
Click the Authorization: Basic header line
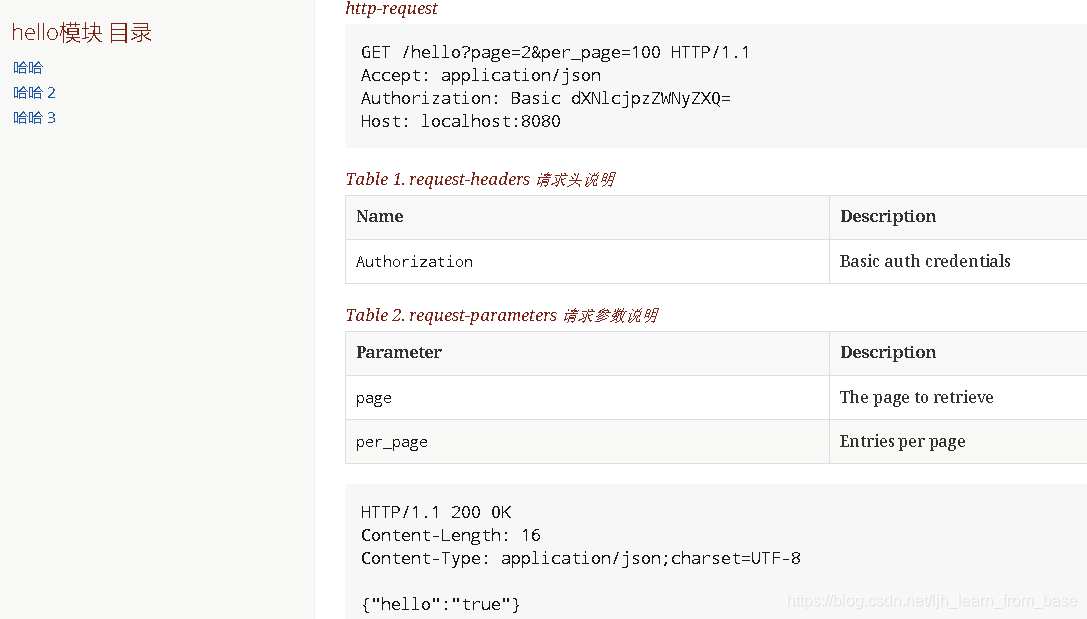tap(546, 98)
